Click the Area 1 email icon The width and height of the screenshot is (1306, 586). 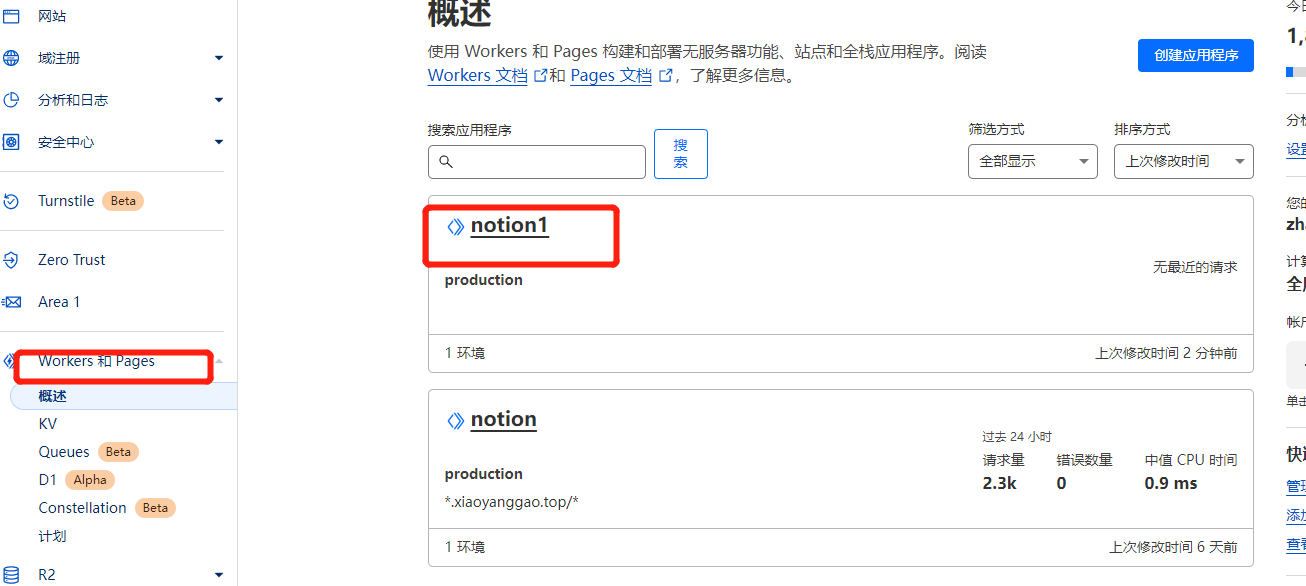(11, 302)
